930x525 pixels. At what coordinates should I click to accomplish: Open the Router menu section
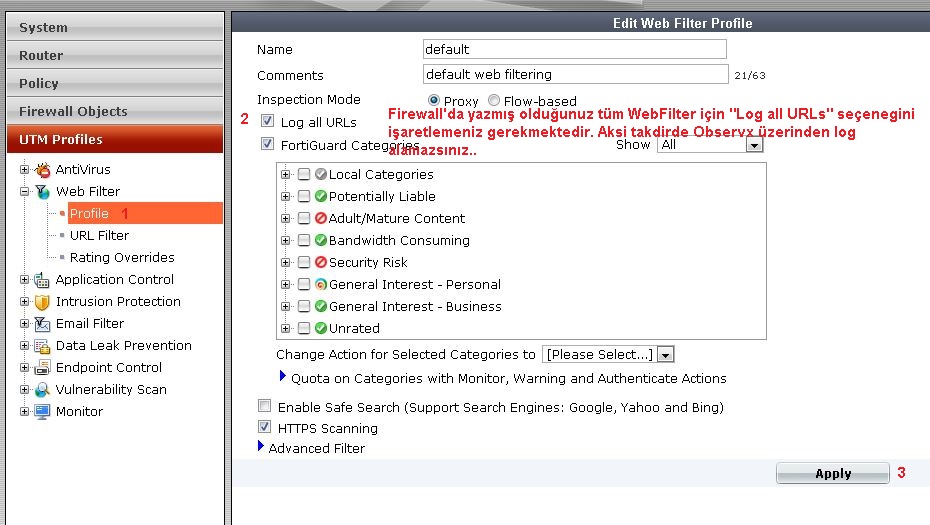pyautogui.click(x=115, y=55)
